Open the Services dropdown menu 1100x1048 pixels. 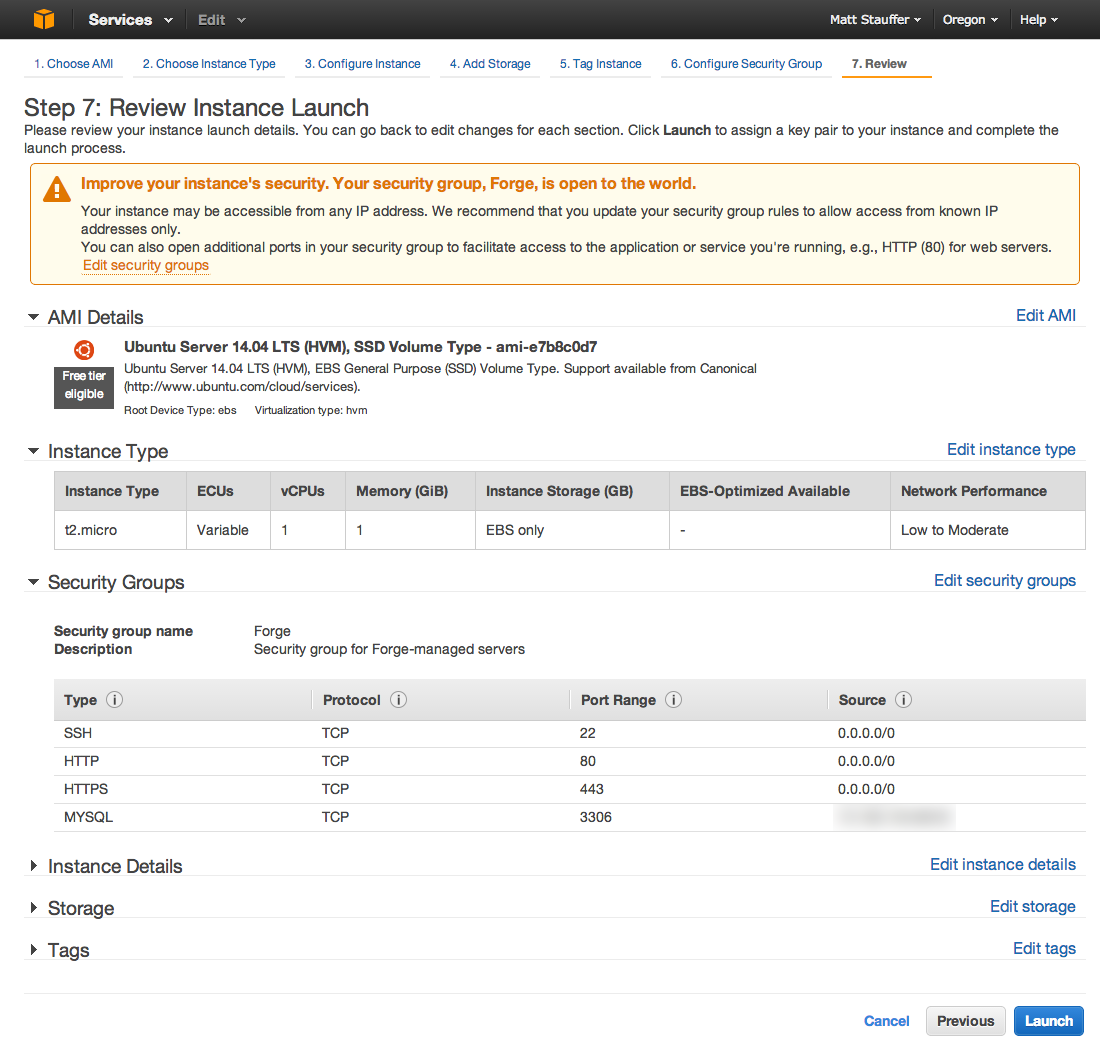pyautogui.click(x=130, y=20)
